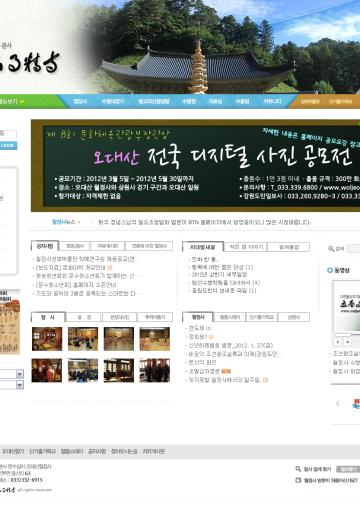This screenshot has width=360, height=515.
Task: Click the blue login button in sidebar
Action: point(8,146)
